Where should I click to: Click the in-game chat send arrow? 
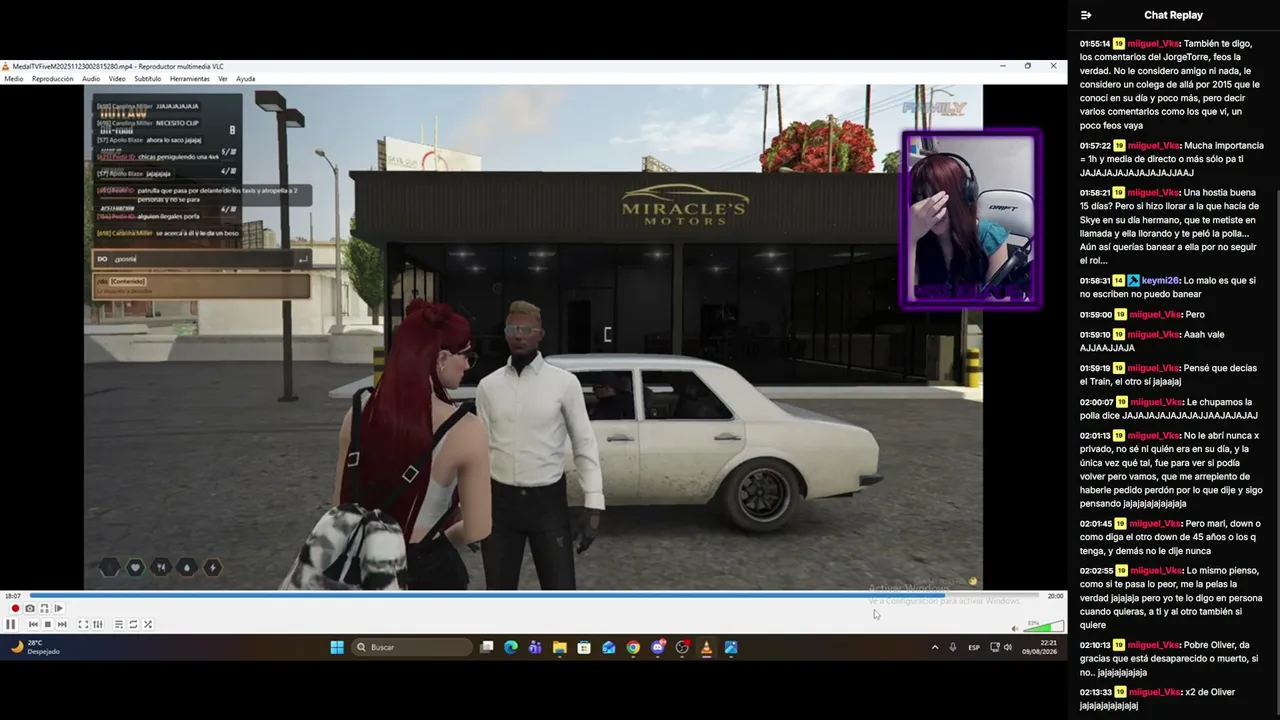[302, 259]
